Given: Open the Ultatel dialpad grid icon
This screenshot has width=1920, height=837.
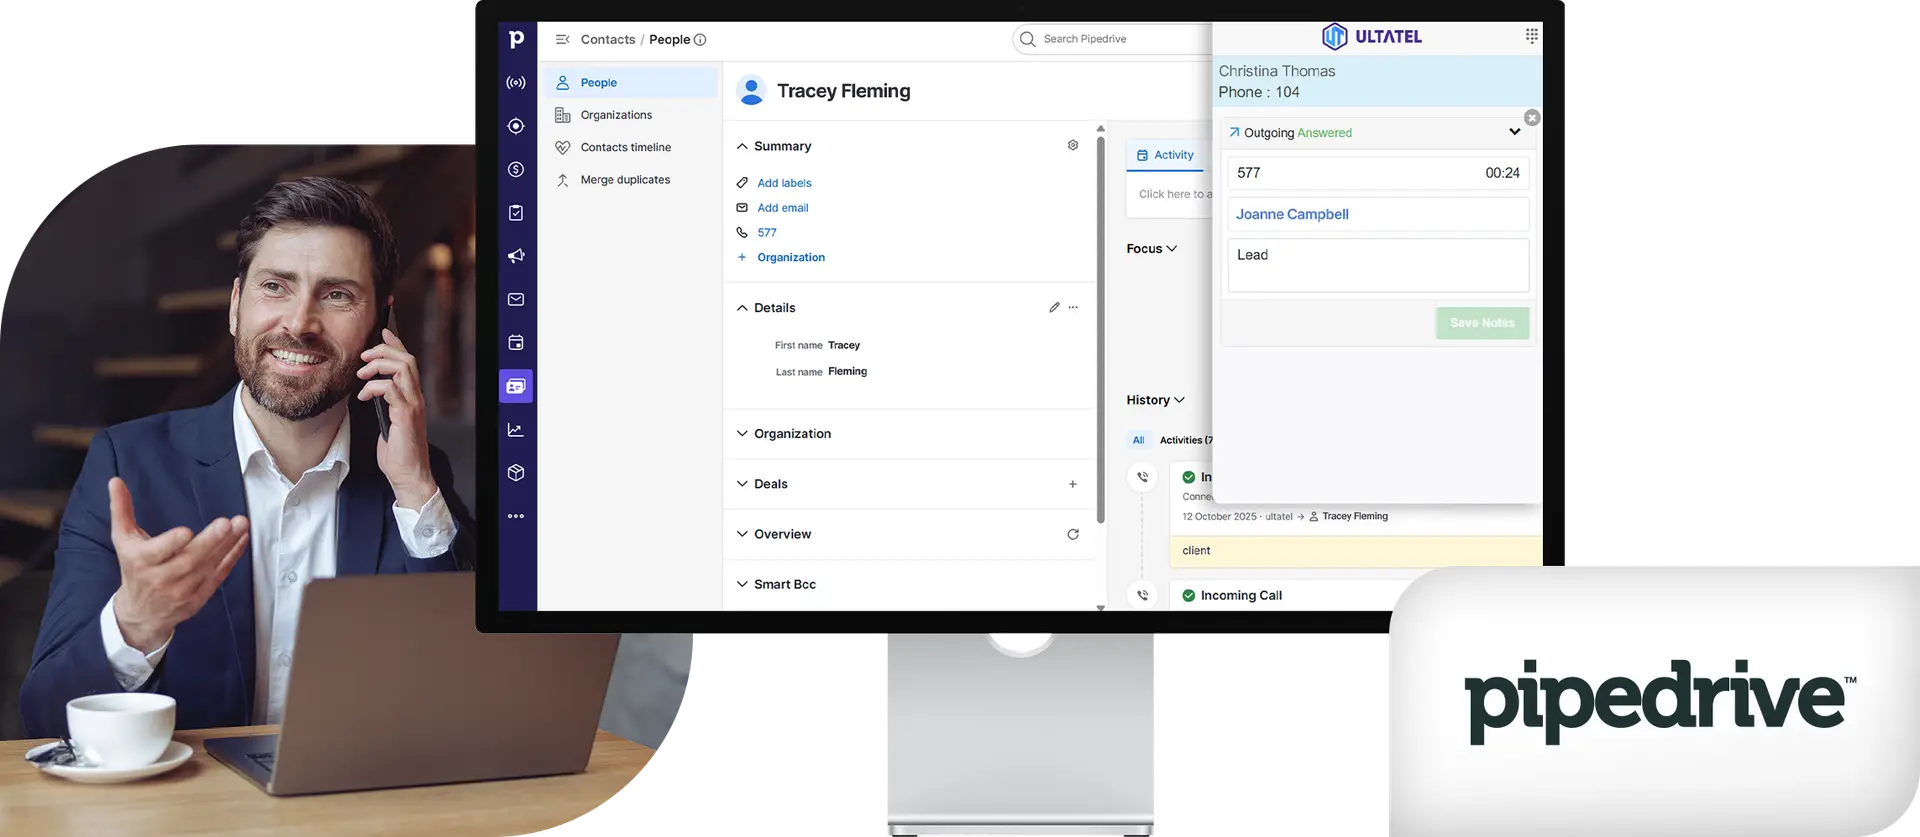Looking at the screenshot, I should [x=1531, y=37].
